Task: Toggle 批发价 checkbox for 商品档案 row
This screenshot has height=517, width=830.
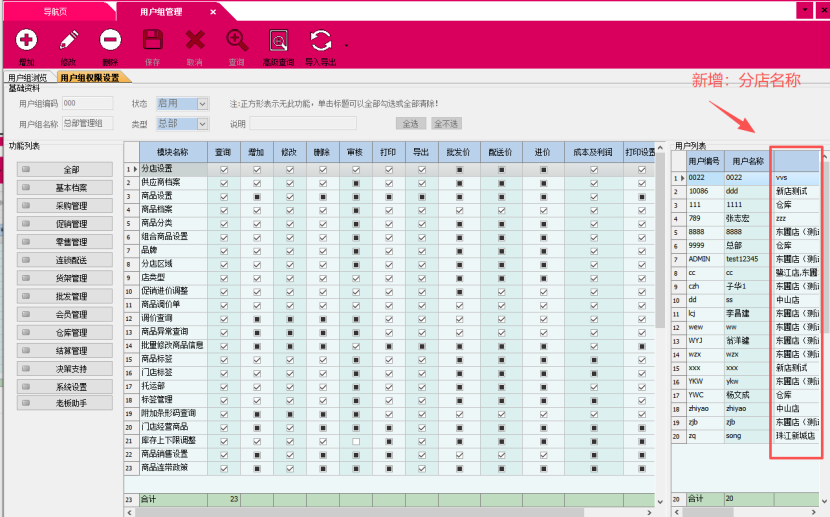Action: [459, 210]
